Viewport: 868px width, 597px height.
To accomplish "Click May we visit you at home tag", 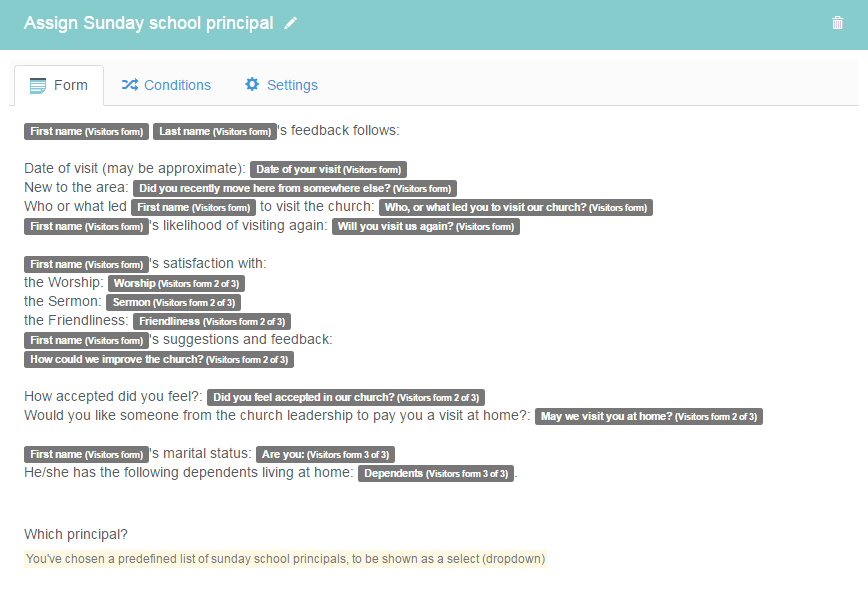I will [649, 416].
